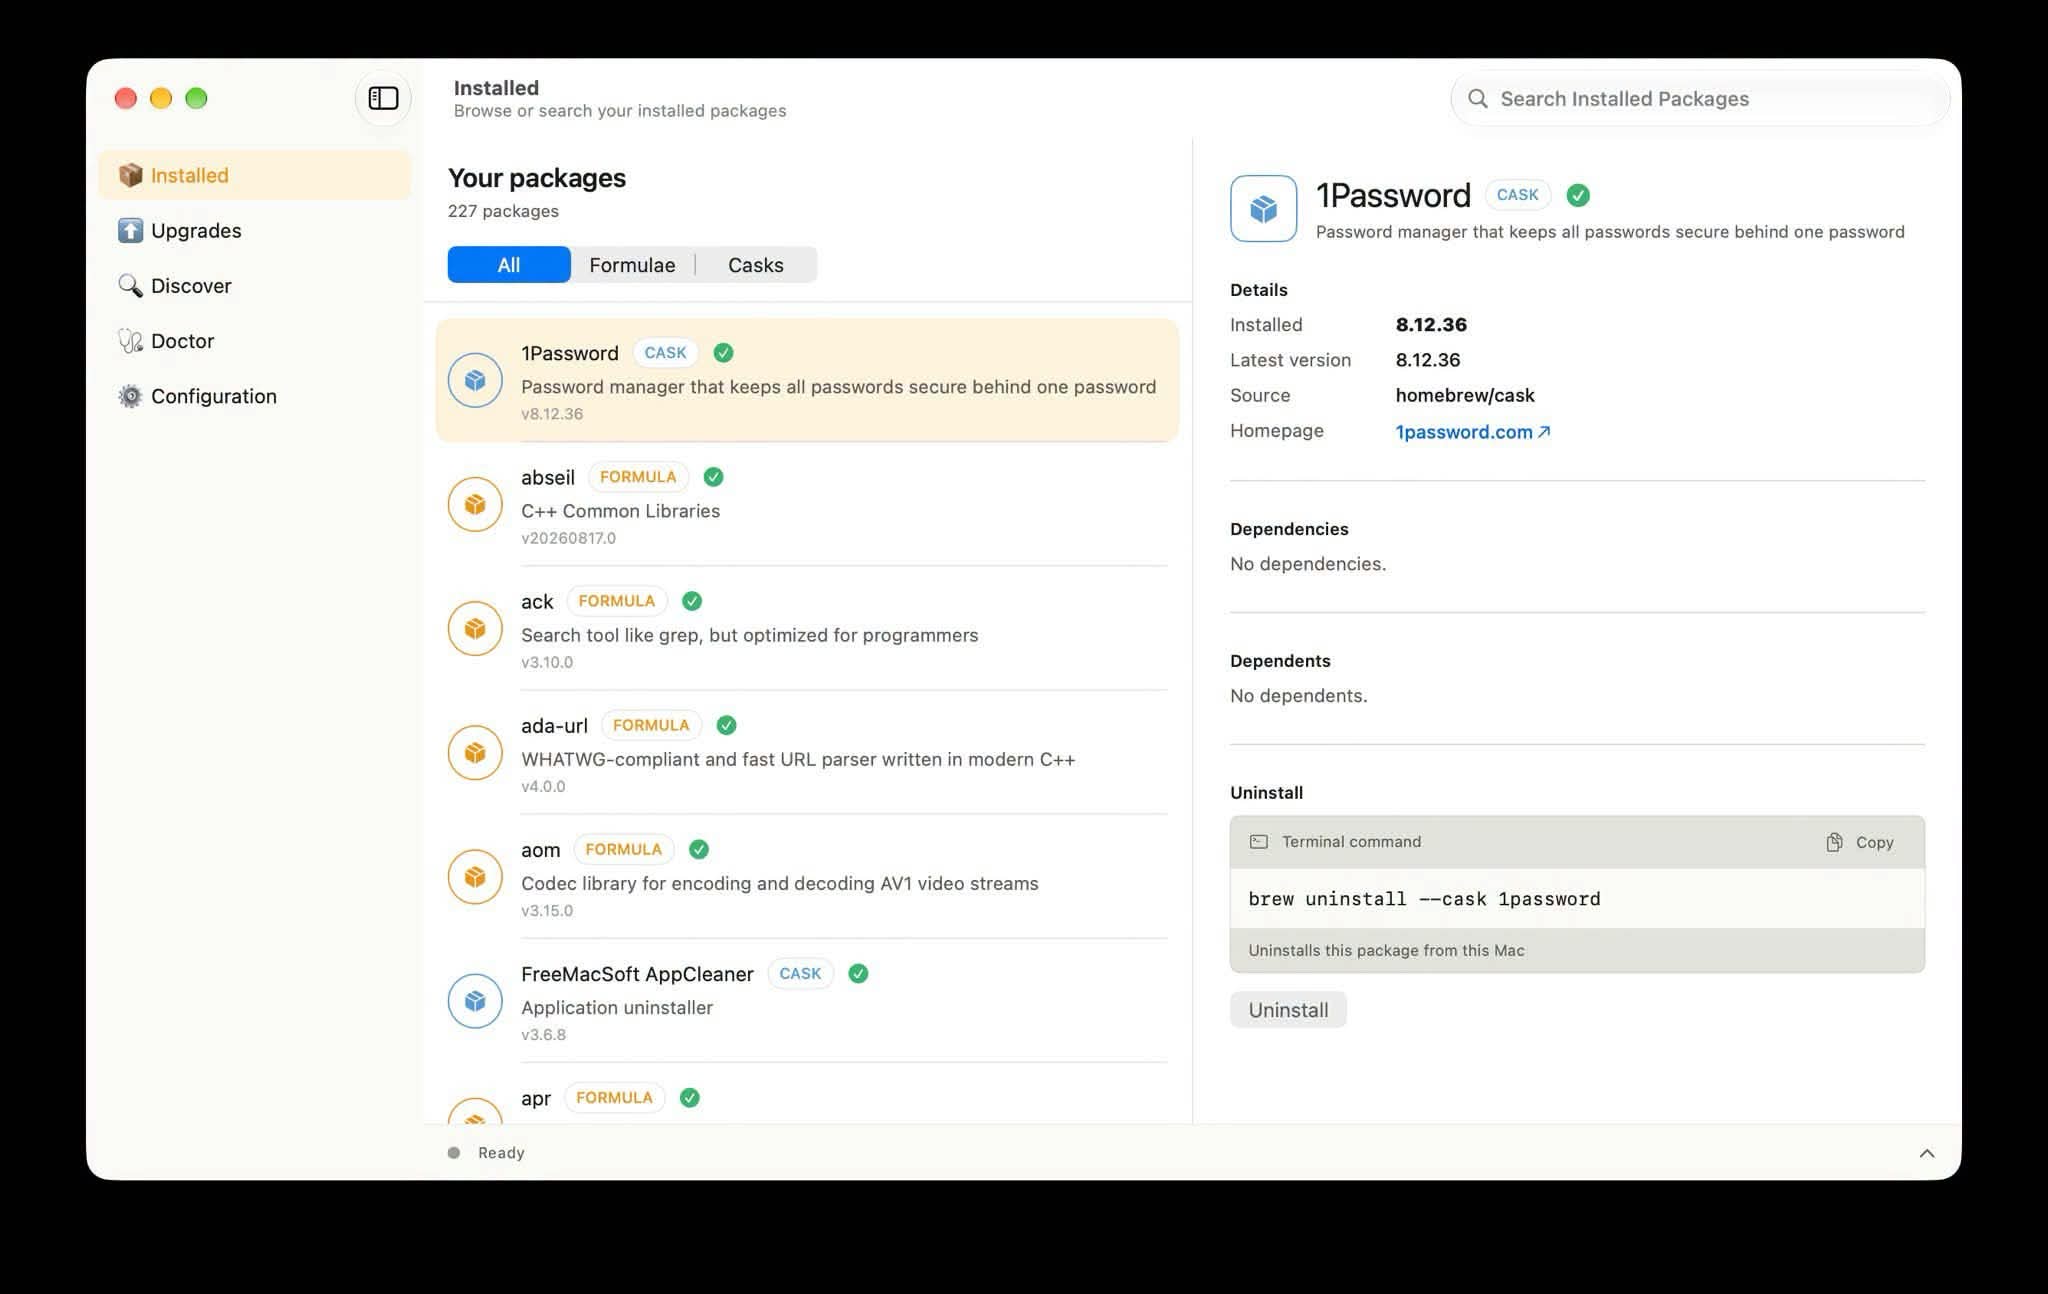Click the Discover magnifying glass icon
This screenshot has width=2048, height=1294.
[130, 285]
